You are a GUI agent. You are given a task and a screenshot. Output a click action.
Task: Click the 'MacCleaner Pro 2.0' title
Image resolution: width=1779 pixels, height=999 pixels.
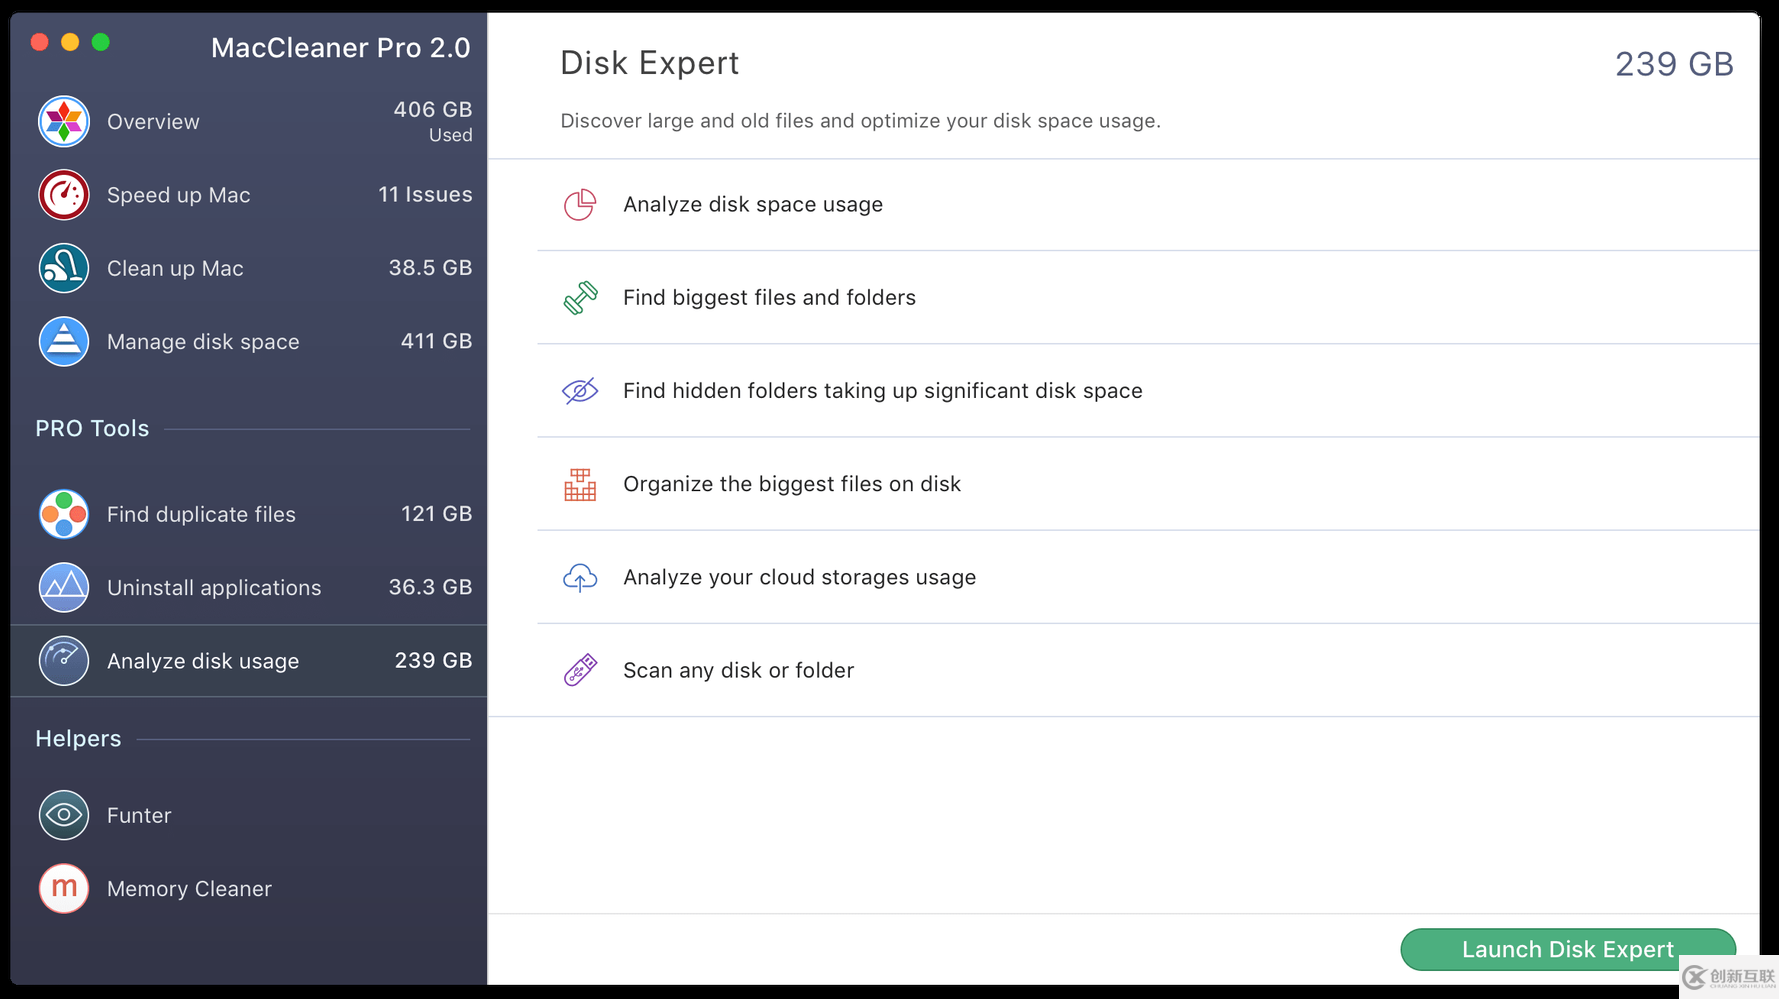coord(340,47)
